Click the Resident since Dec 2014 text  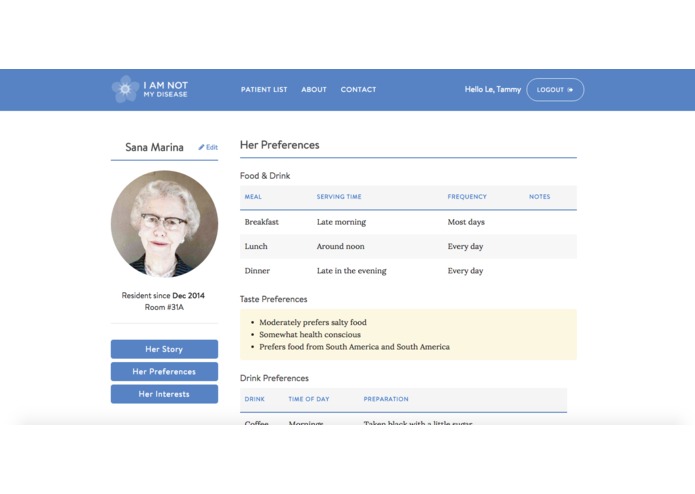pyautogui.click(x=163, y=296)
